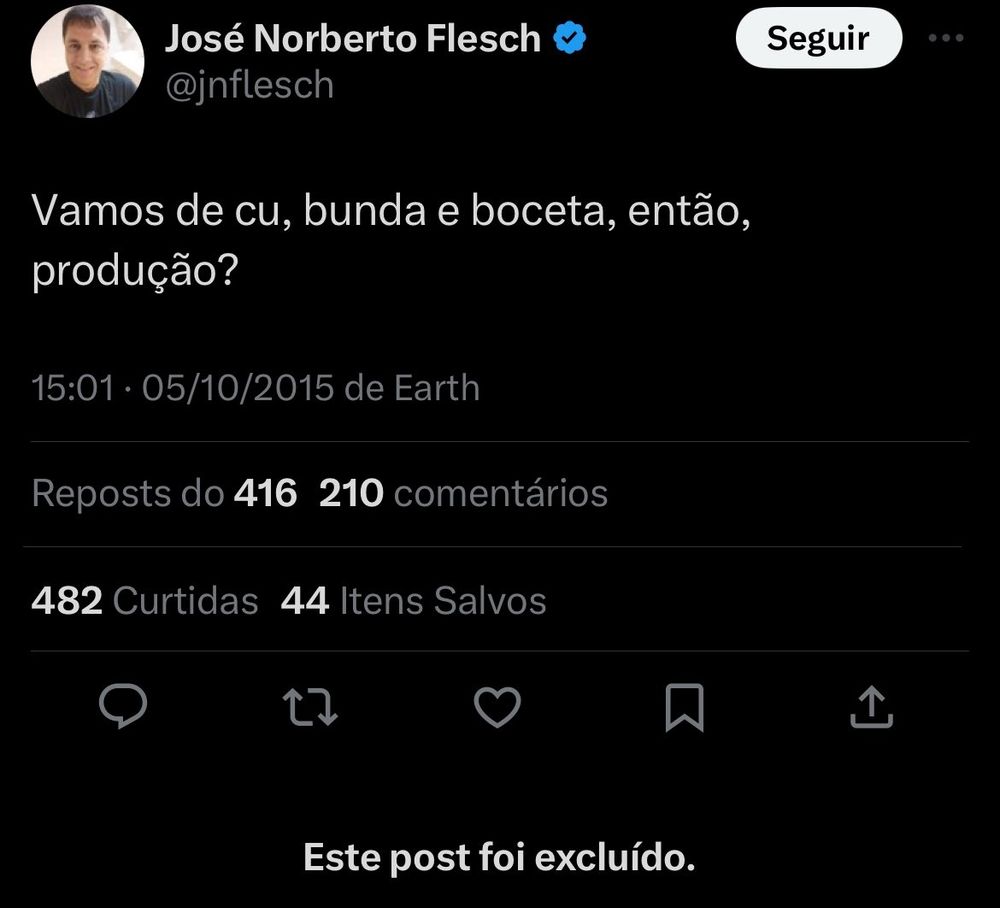Screen dimensions: 1000x908
Task: View the 482 Curtidas list
Action: tap(145, 601)
